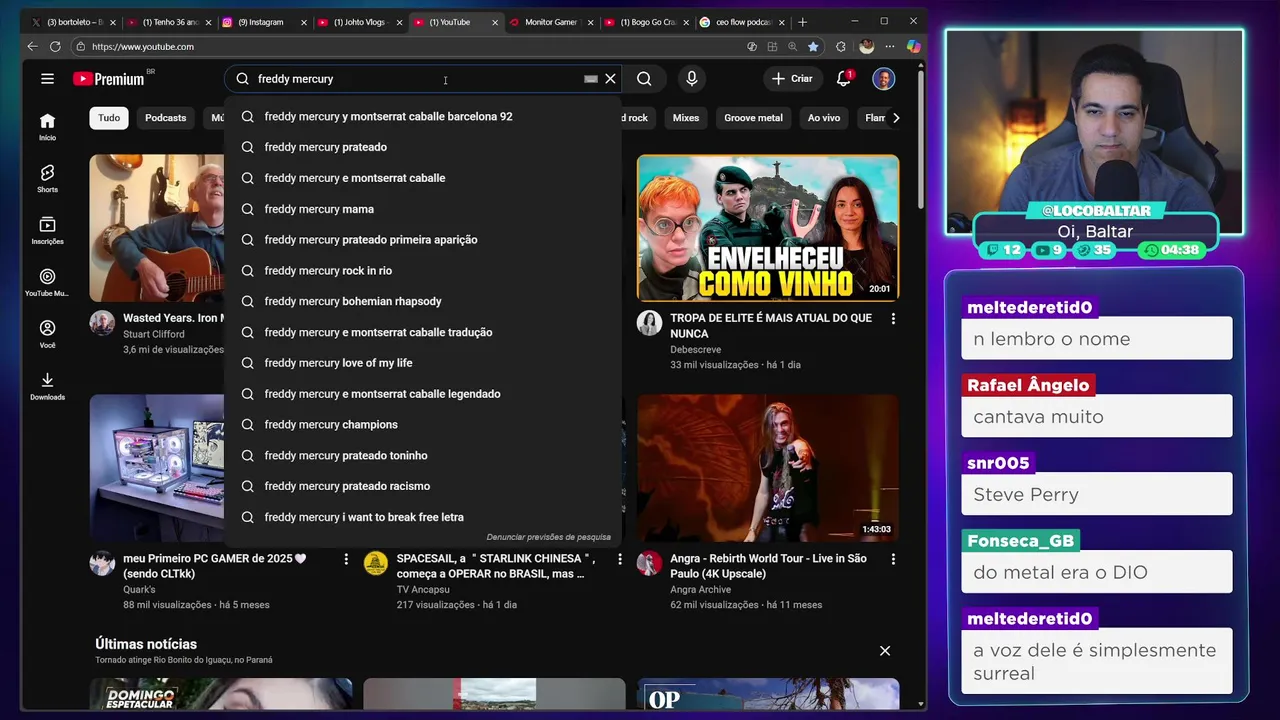Choose suggestion 'freddy mercury e montserrat caballe legendado'
The height and width of the screenshot is (720, 1280).
pyautogui.click(x=423, y=394)
